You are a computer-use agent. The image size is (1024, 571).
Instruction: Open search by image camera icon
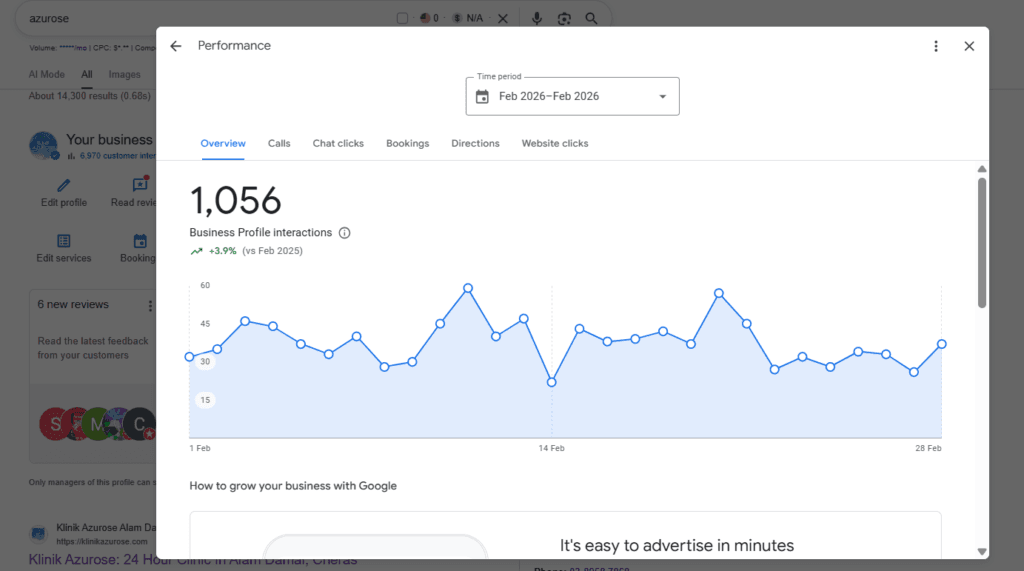point(564,18)
